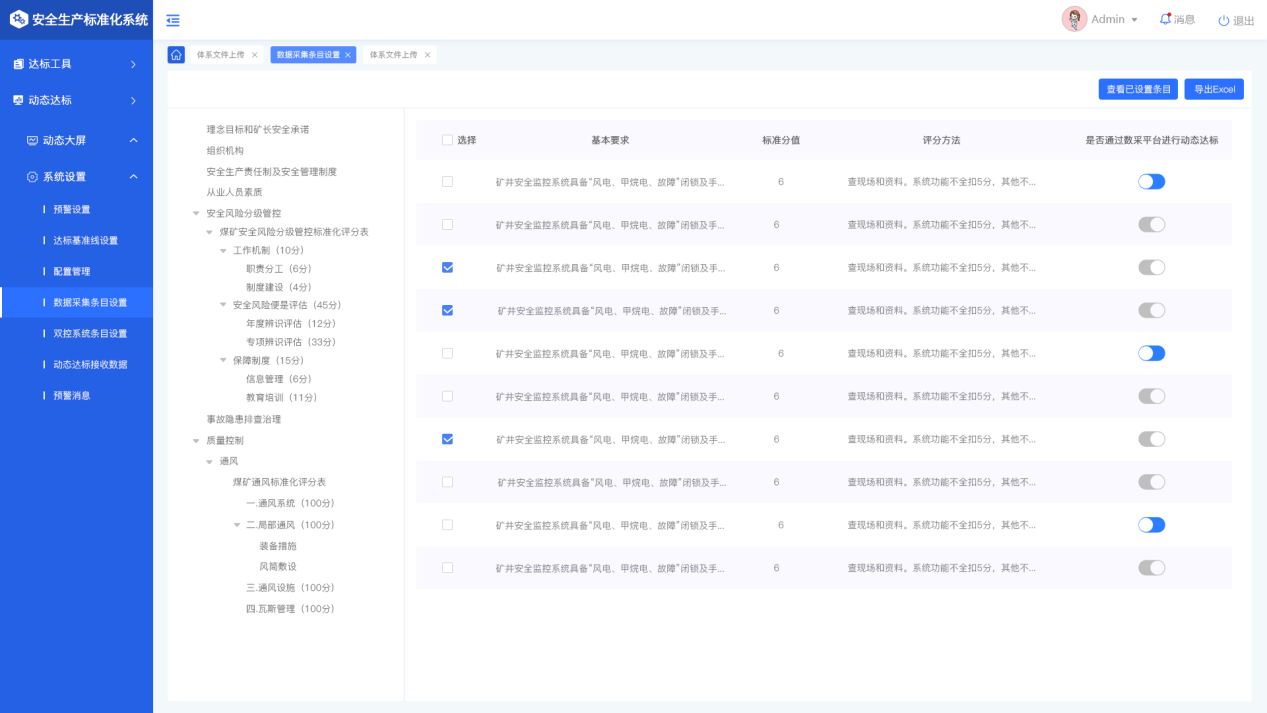This screenshot has width=1267, height=713.
Task: Click the 达标工具 sidebar icon
Action: [18, 64]
